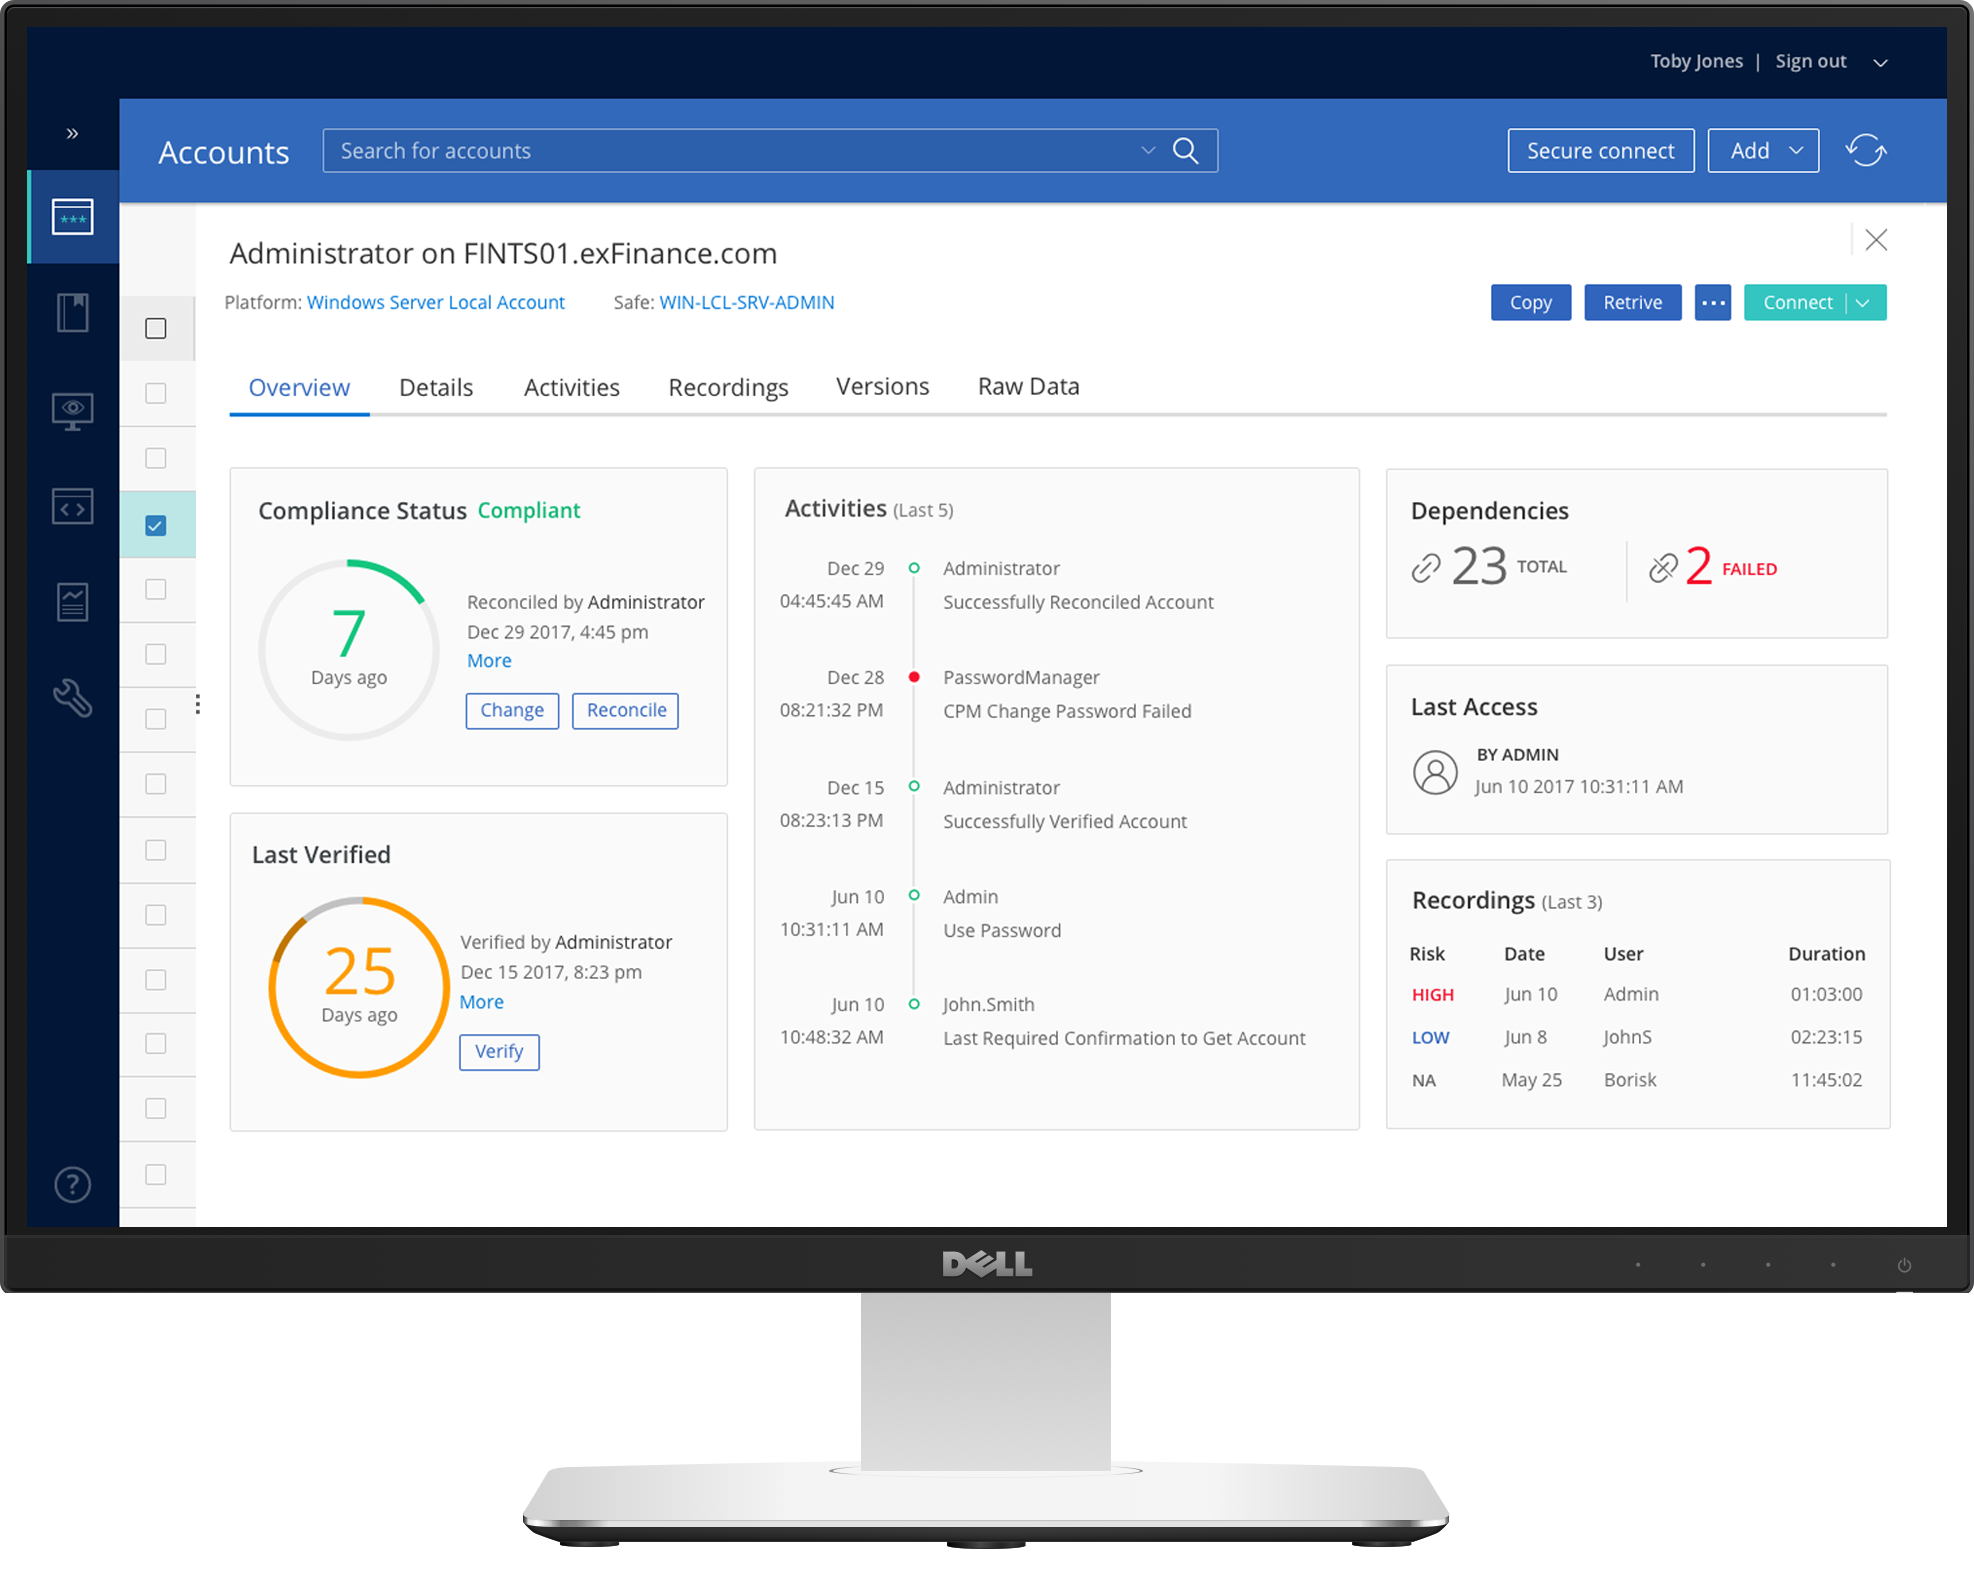Expand the search field dropdown arrow
Image resolution: width=1974 pixels, height=1593 pixels.
point(1148,151)
